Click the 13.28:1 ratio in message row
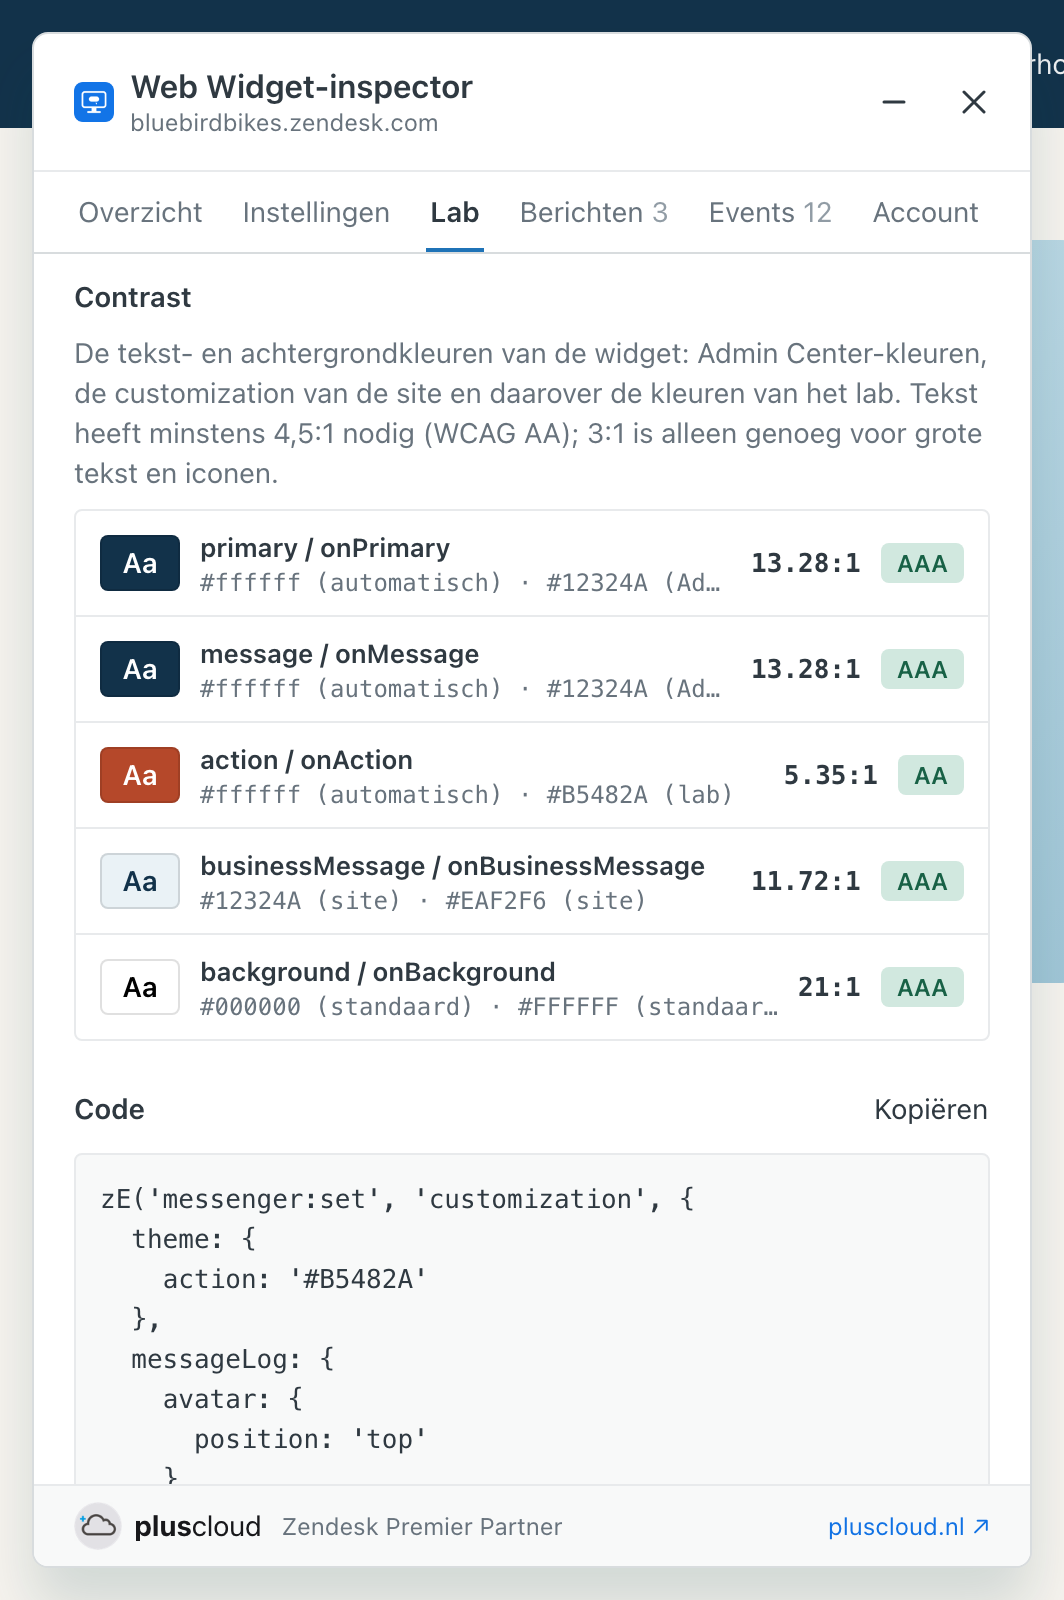The width and height of the screenshot is (1064, 1600). point(806,669)
